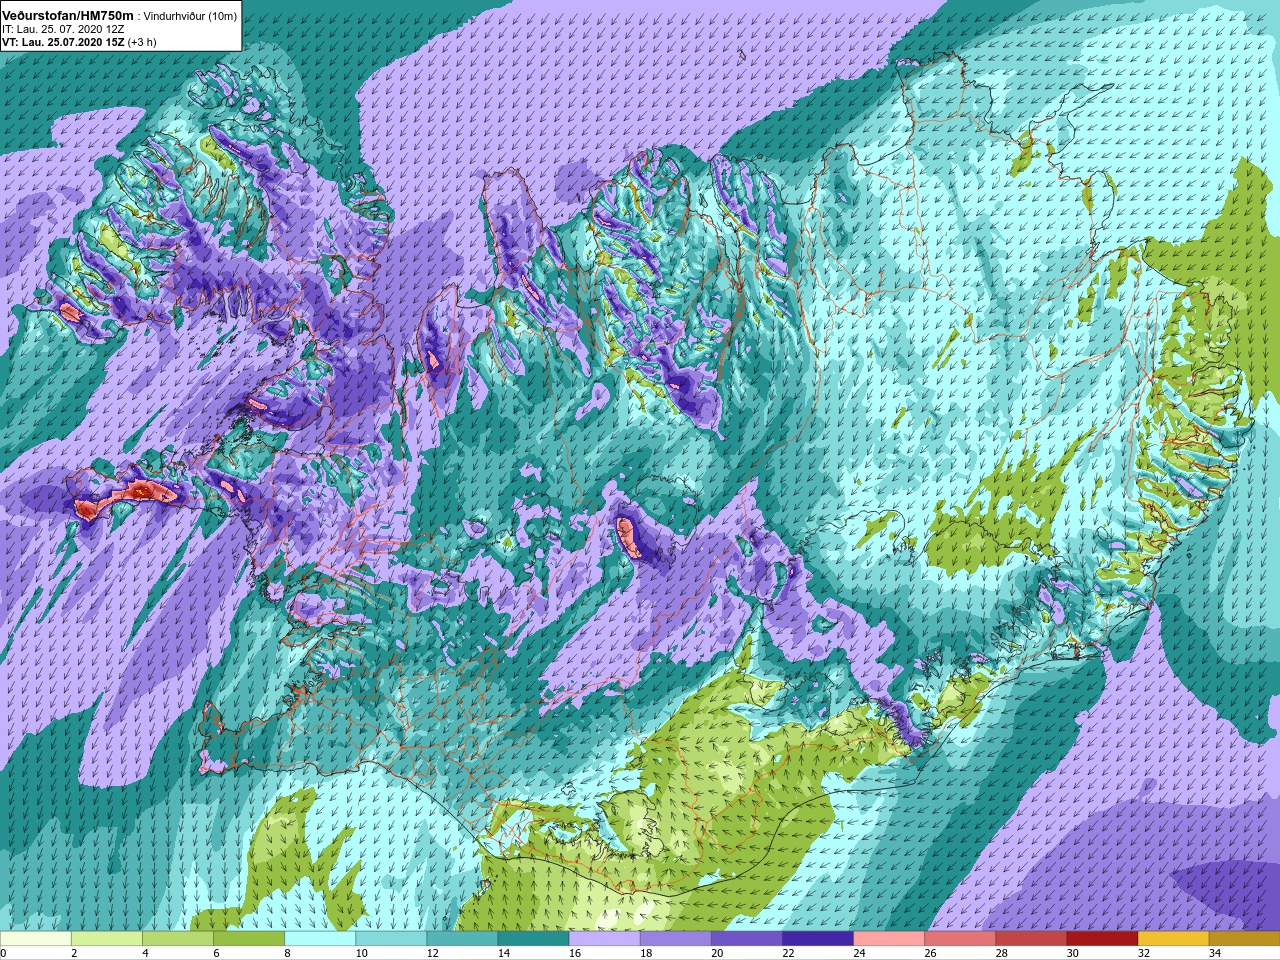The image size is (1280, 960).
Task: Click the purple 18–20 legend swatch
Action: click(675, 940)
